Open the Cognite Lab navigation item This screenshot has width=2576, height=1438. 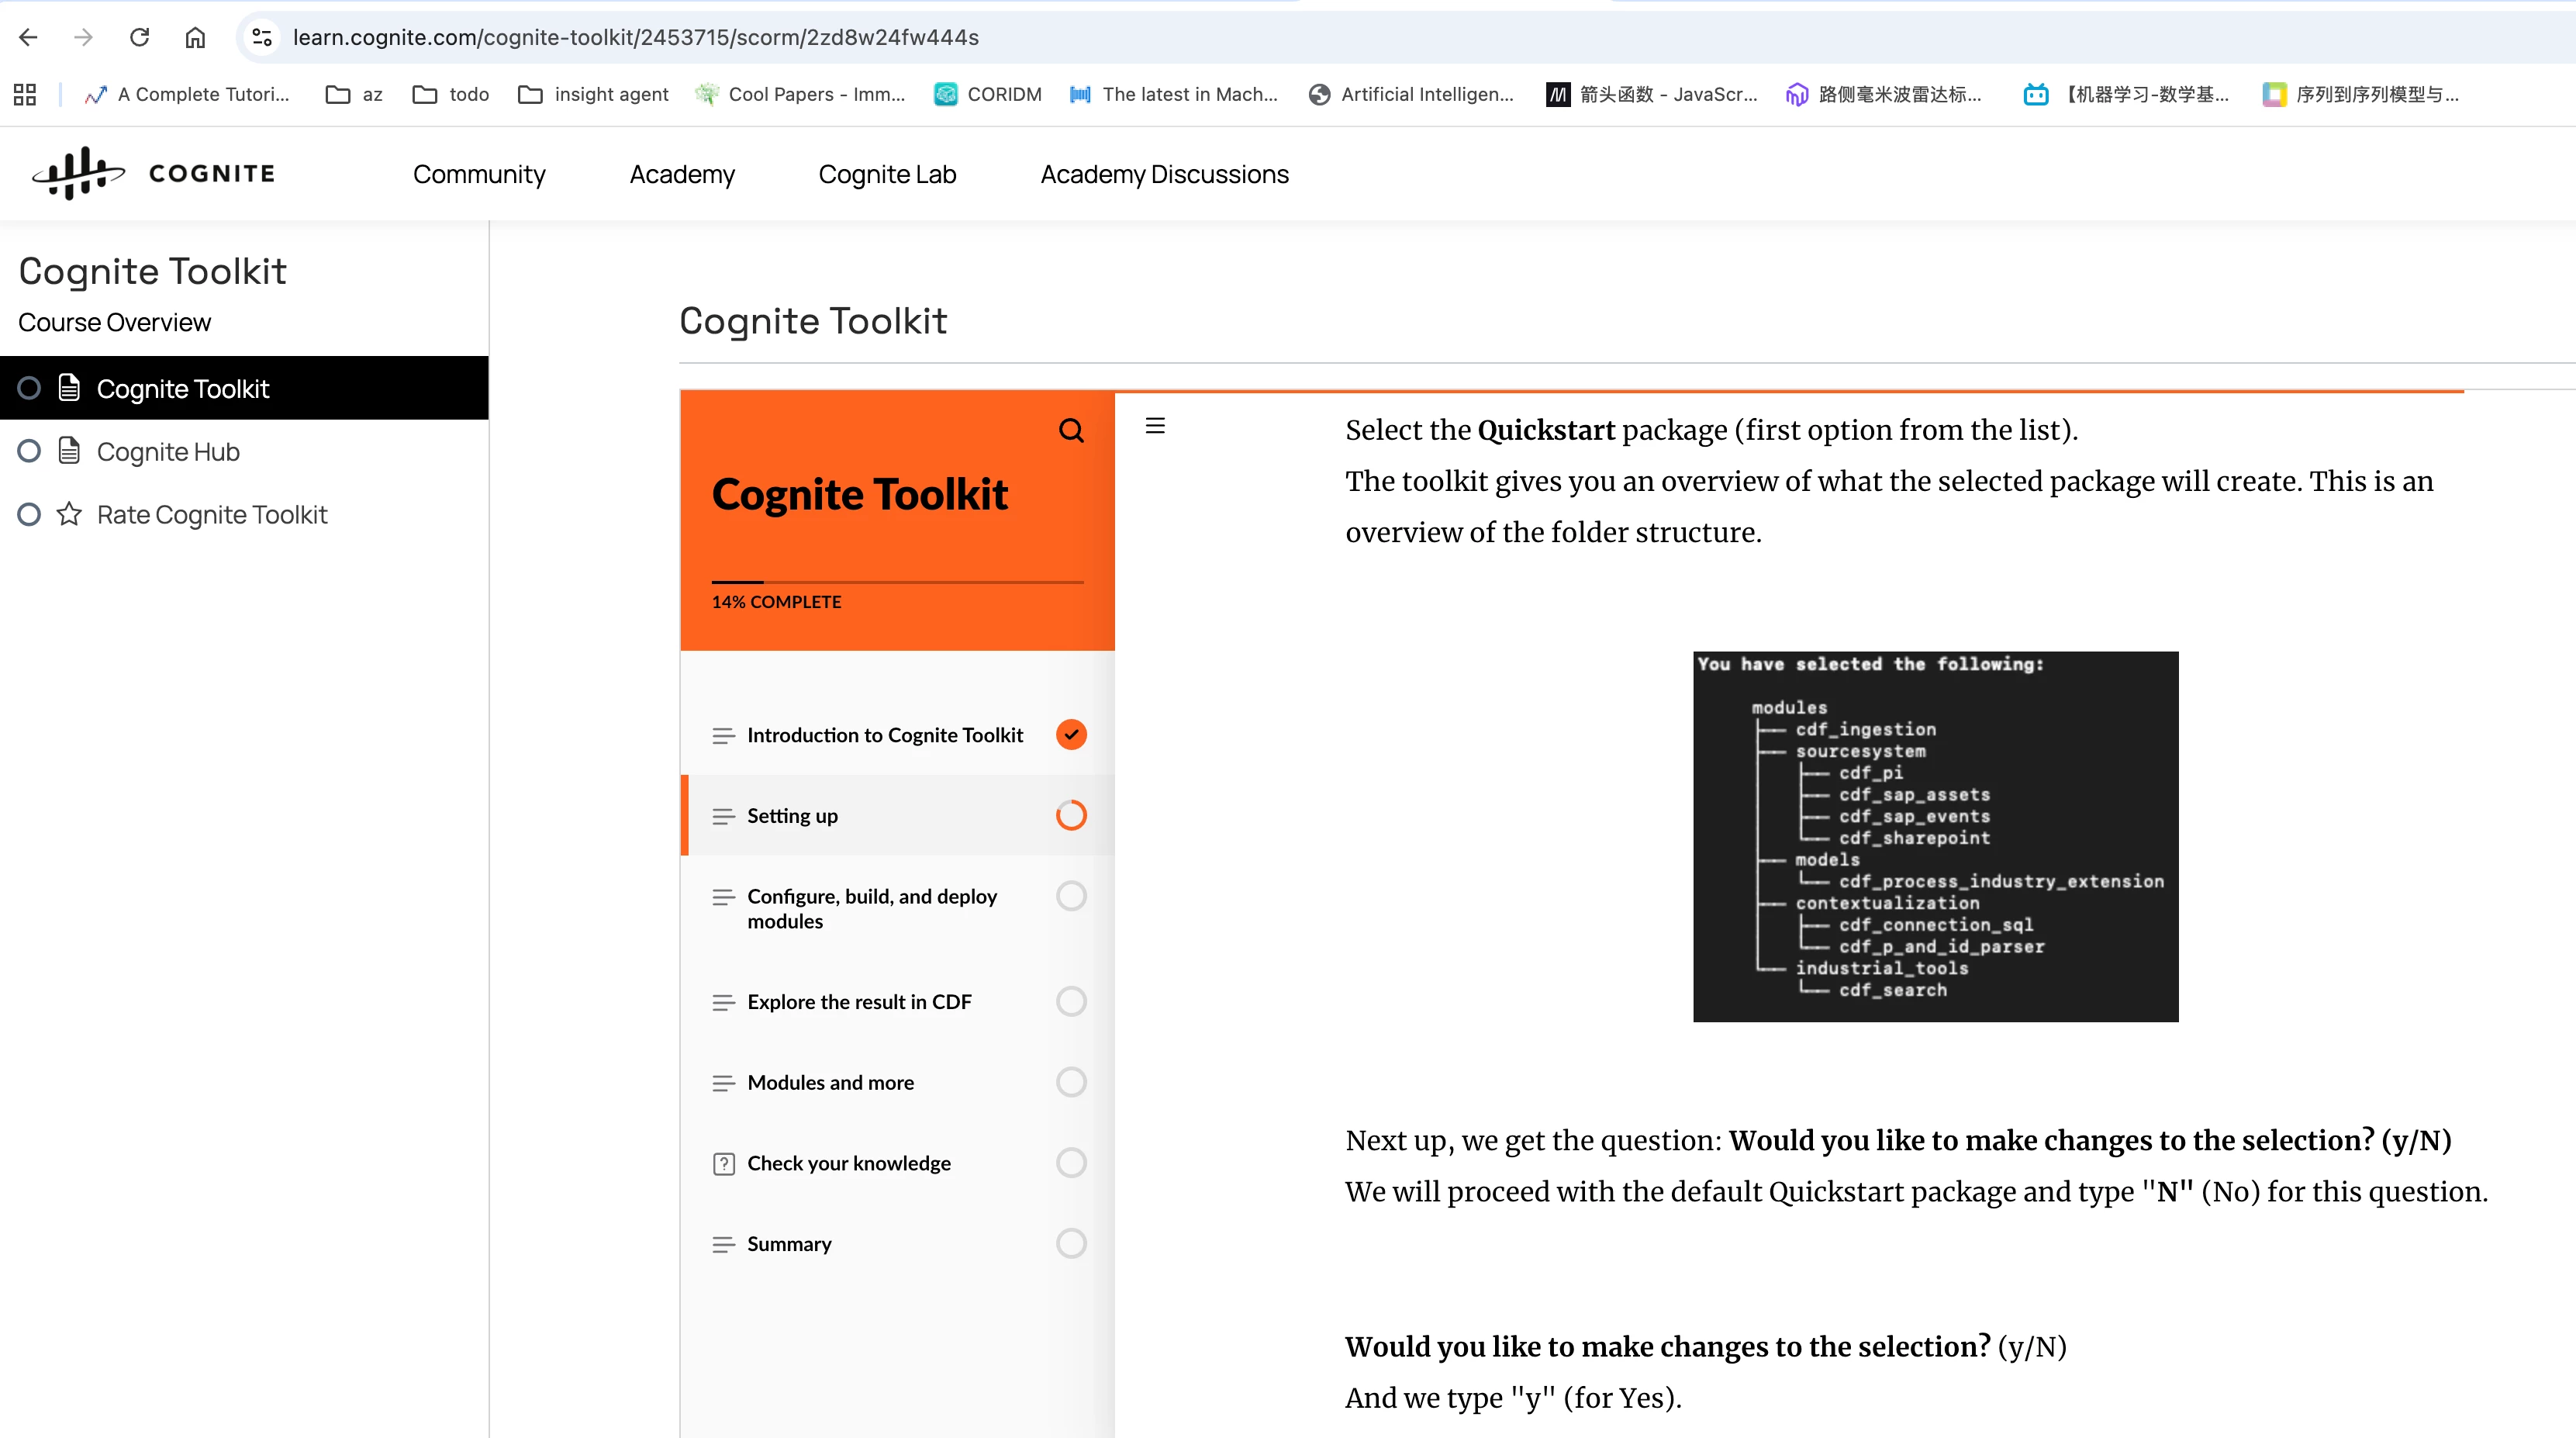[x=887, y=174]
